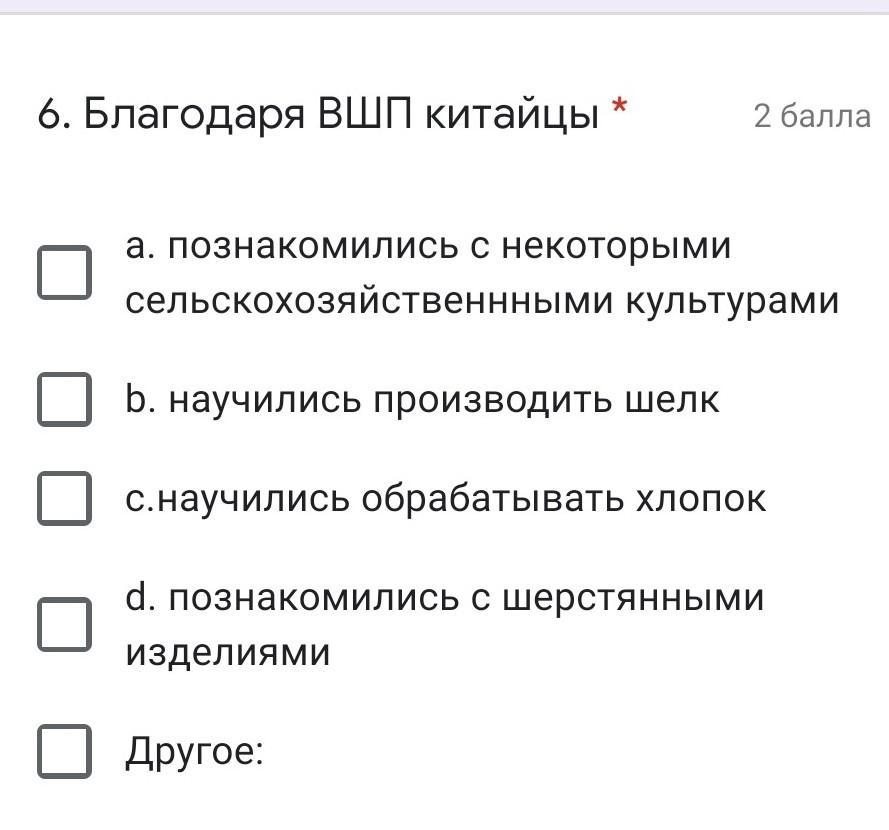Screen dimensions: 889x830
Task: Click the 'Другое:' label
Action: [194, 752]
